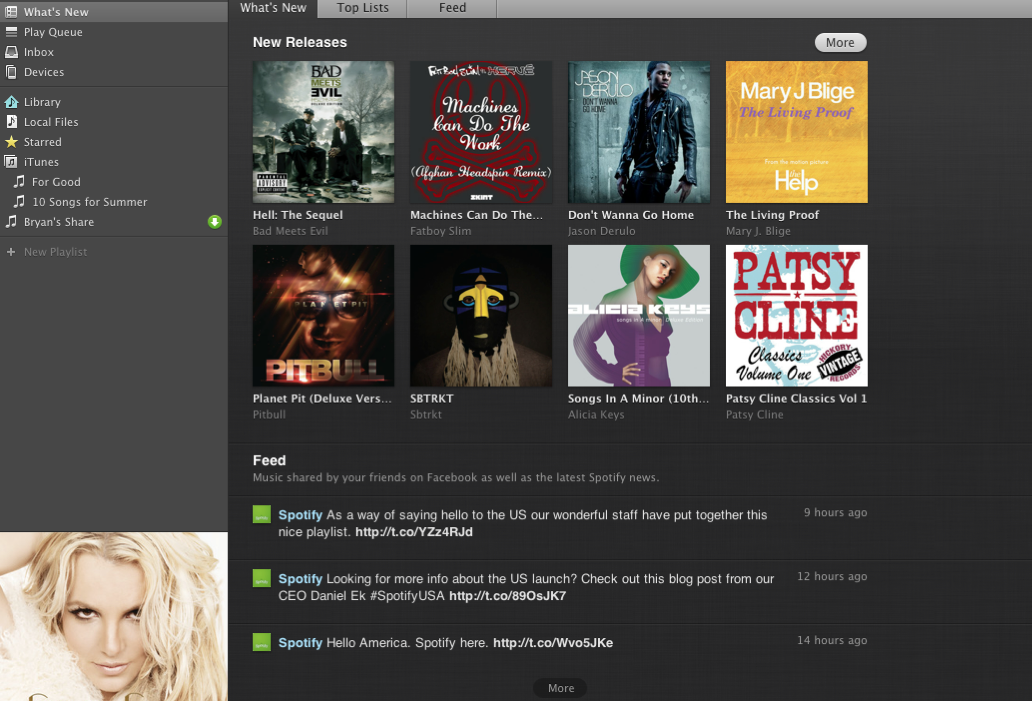Click Spotify avatar on 12 hours ago post
Screen dimensions: 1032x701
click(262, 578)
